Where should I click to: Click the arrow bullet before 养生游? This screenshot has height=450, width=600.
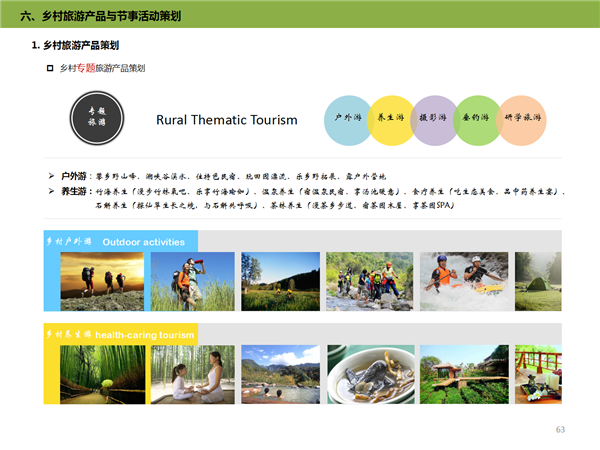52,190
